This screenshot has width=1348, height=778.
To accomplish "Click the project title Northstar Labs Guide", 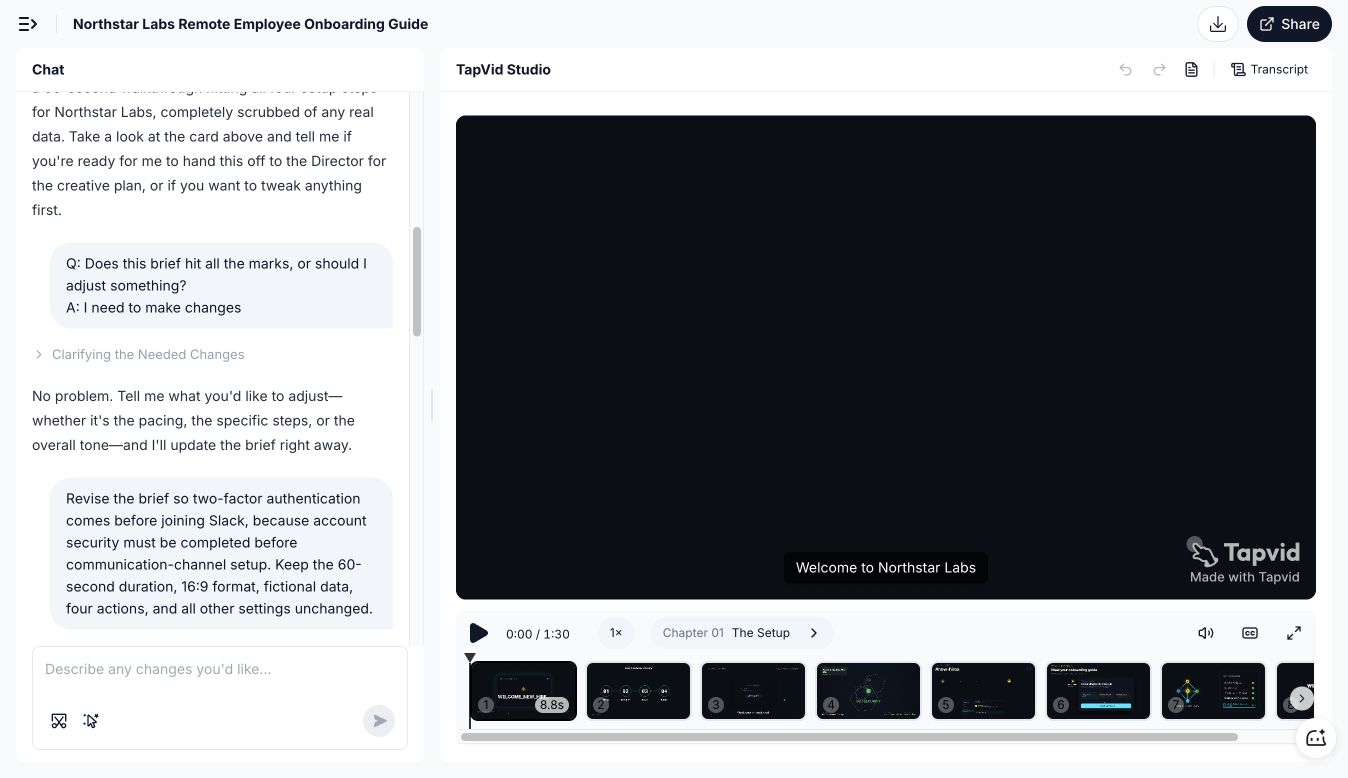I will point(250,24).
